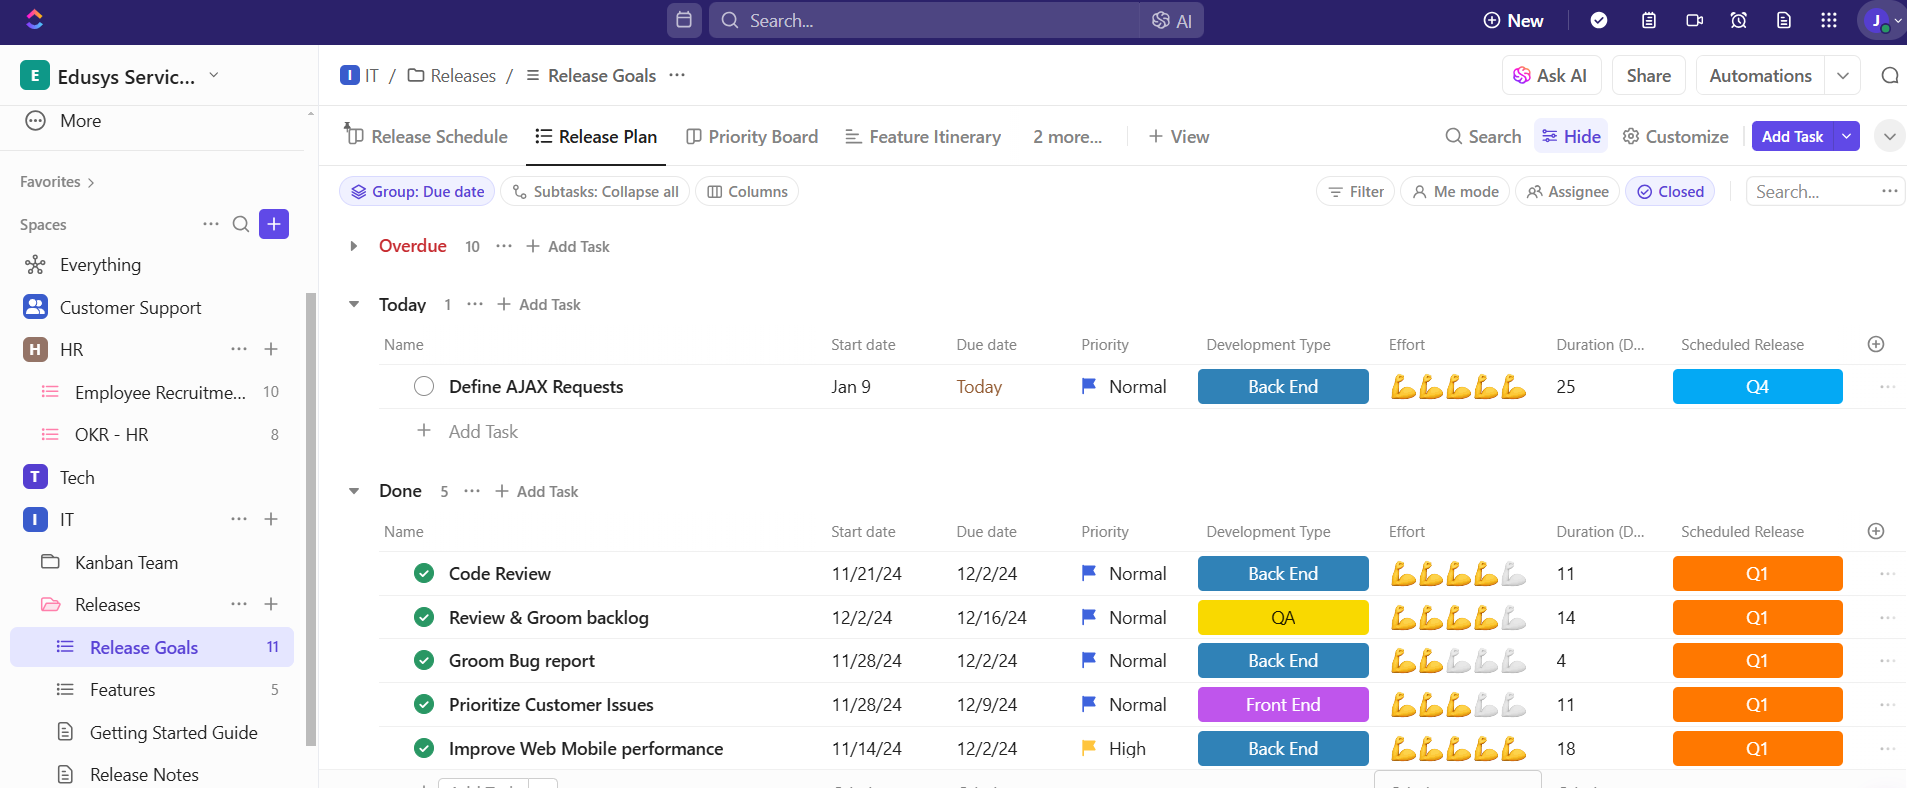The width and height of the screenshot is (1907, 788).
Task: Open Overdue group options dots
Action: tap(504, 246)
